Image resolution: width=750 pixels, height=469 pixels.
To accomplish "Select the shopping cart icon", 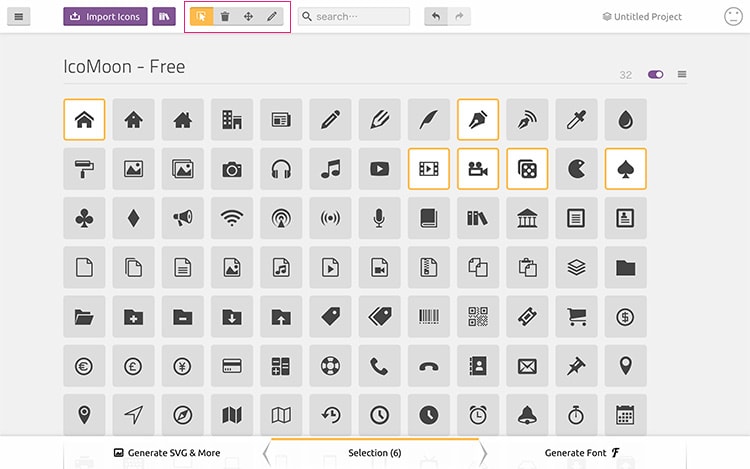I will (x=576, y=316).
